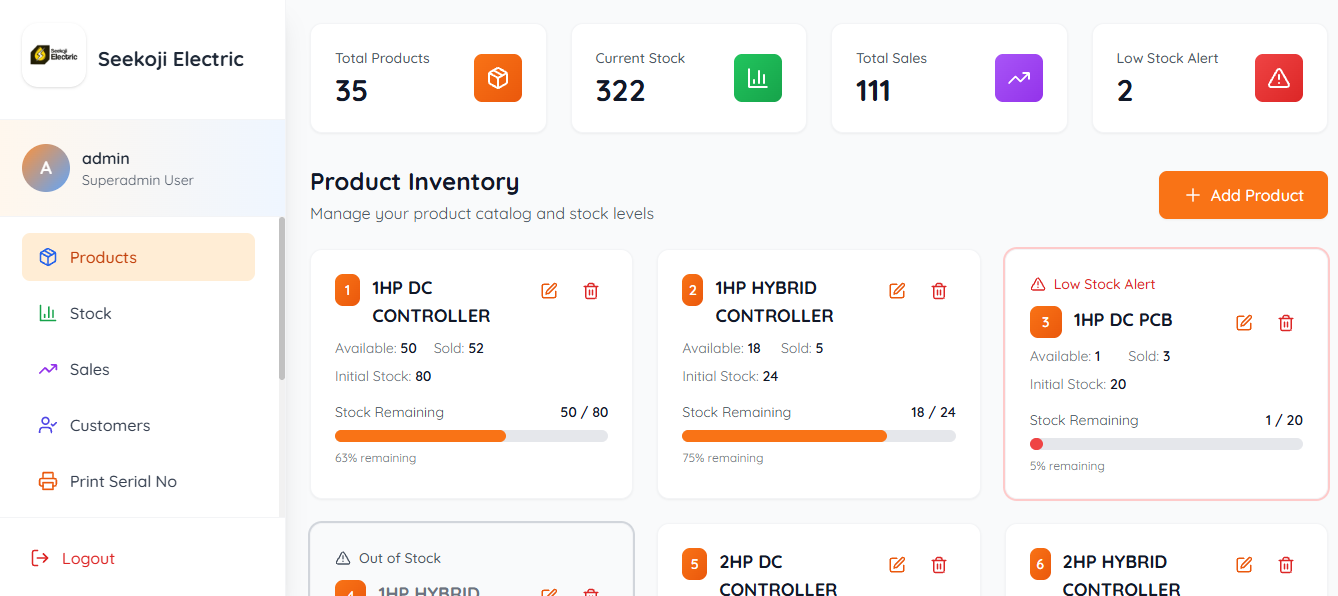Delete the 2HP HYBRID CONTROLLER product

1286,565
